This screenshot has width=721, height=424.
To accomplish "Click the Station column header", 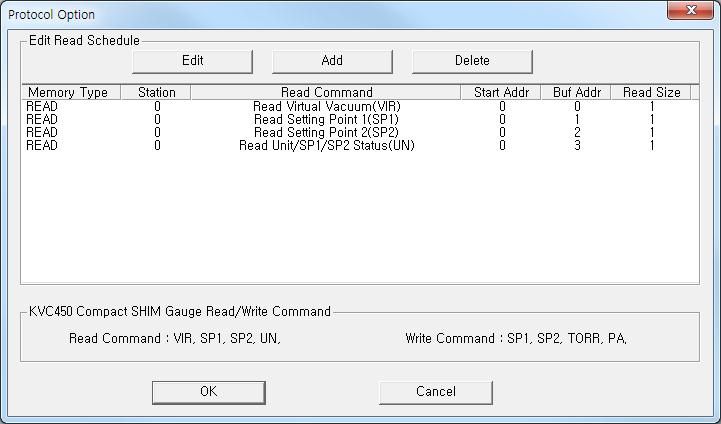I will click(x=156, y=93).
